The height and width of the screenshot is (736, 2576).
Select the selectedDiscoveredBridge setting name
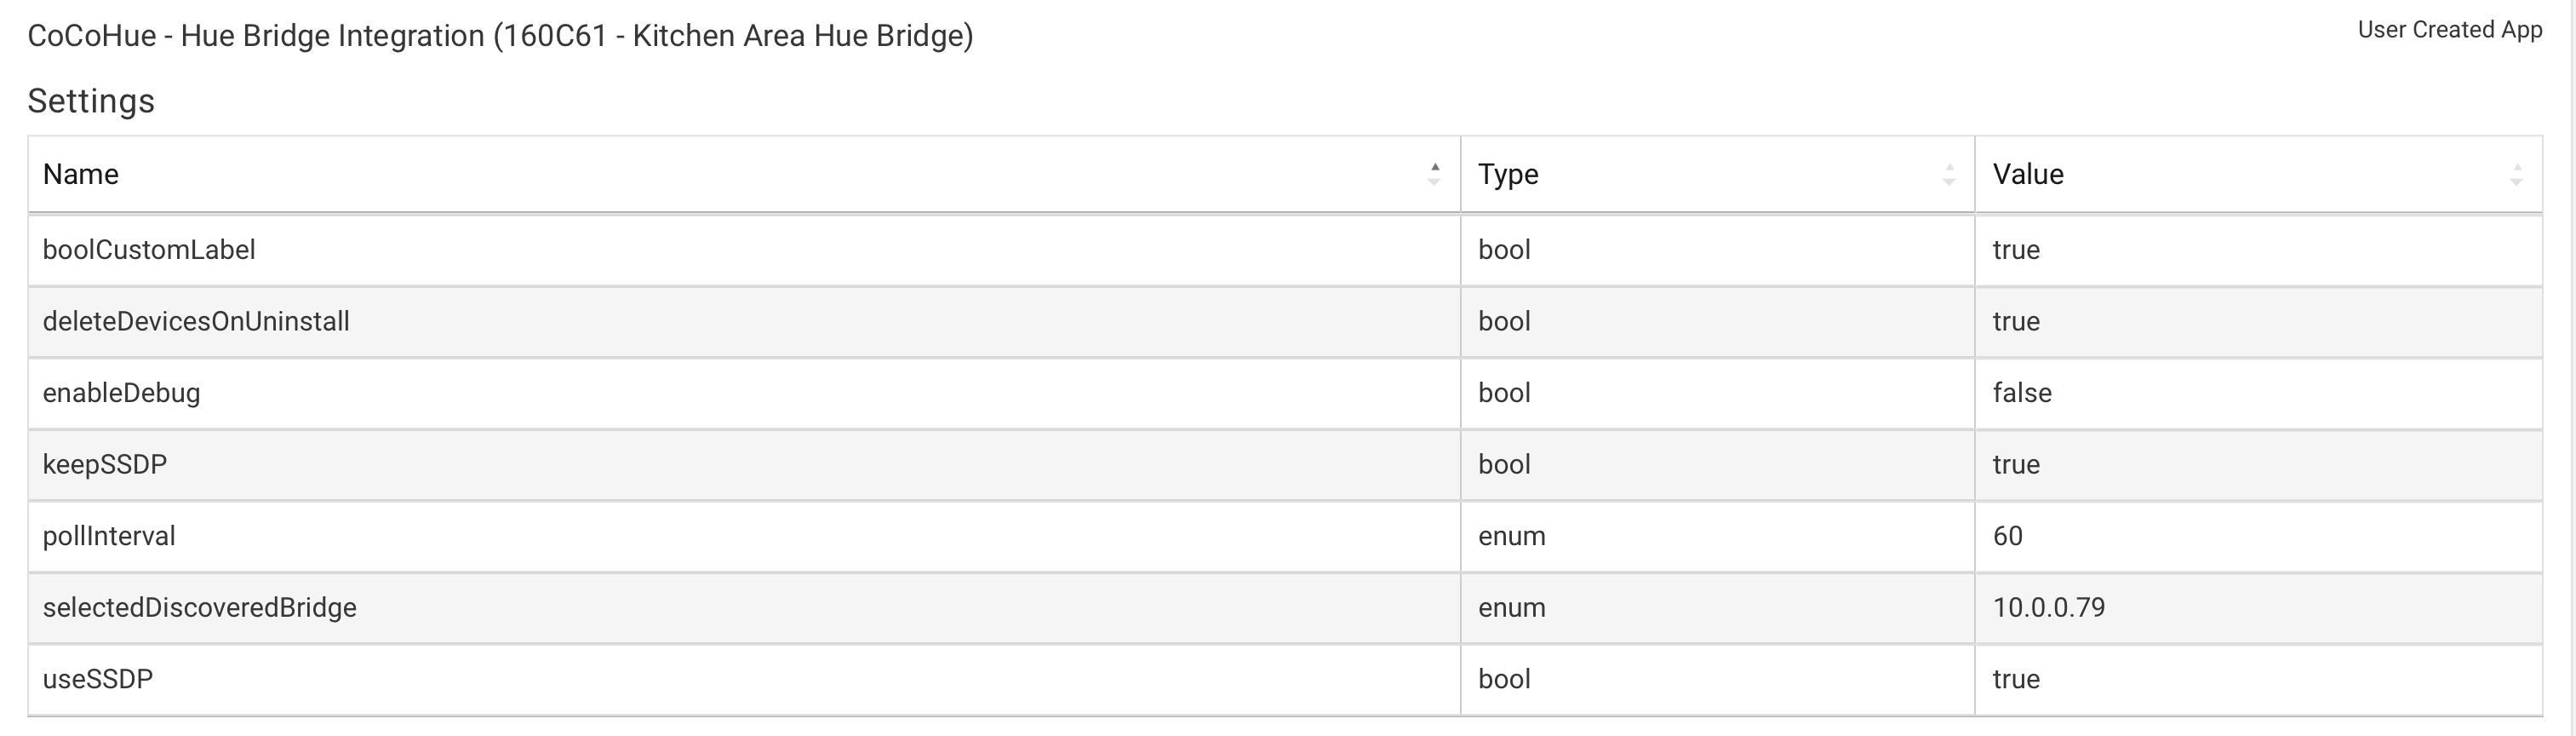coord(199,608)
